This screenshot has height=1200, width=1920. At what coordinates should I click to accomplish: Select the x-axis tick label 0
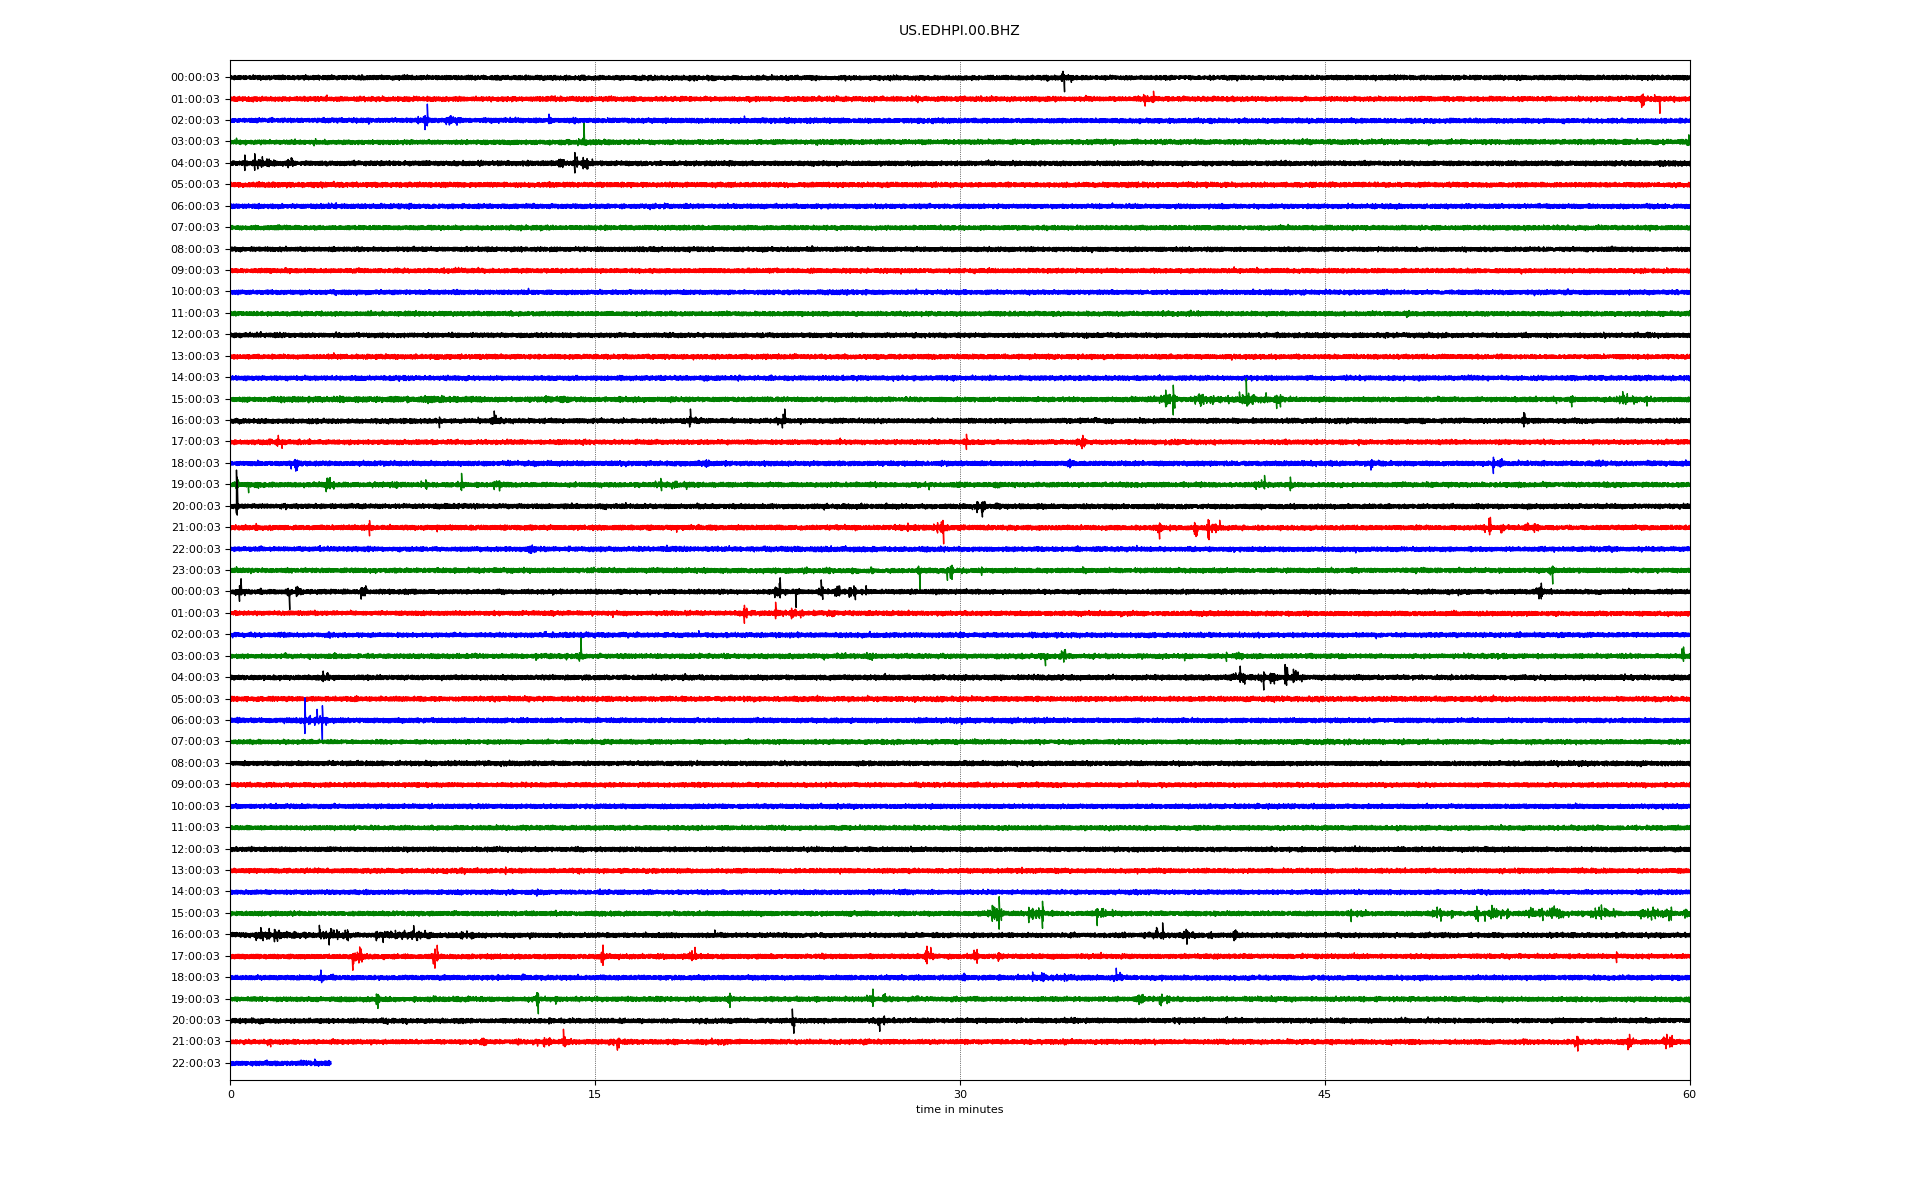[x=231, y=1094]
